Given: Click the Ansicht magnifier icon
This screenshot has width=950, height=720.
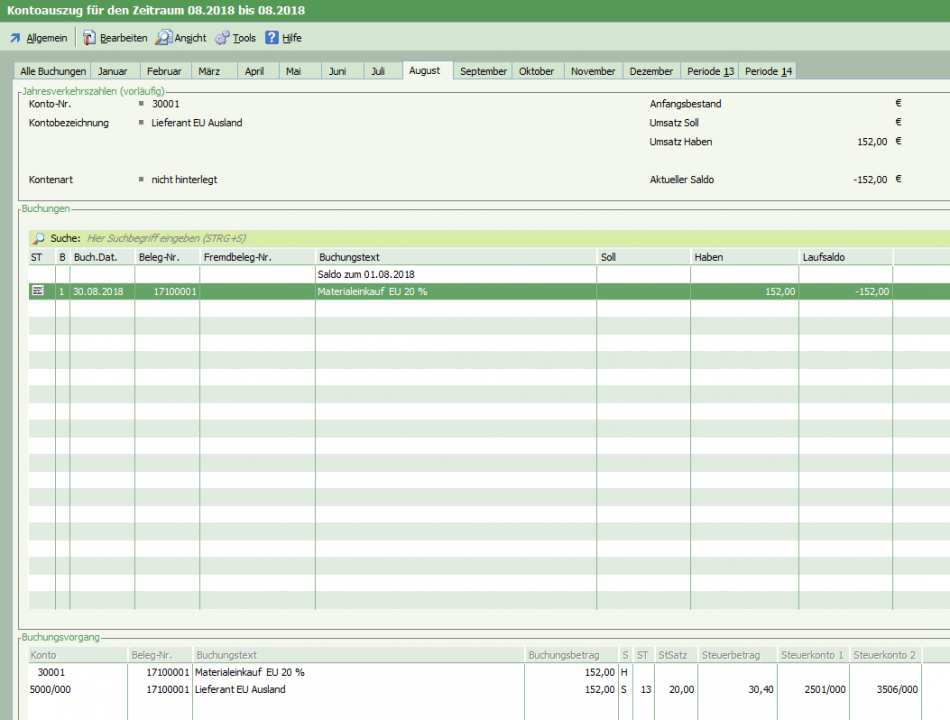Looking at the screenshot, I should click(163, 38).
